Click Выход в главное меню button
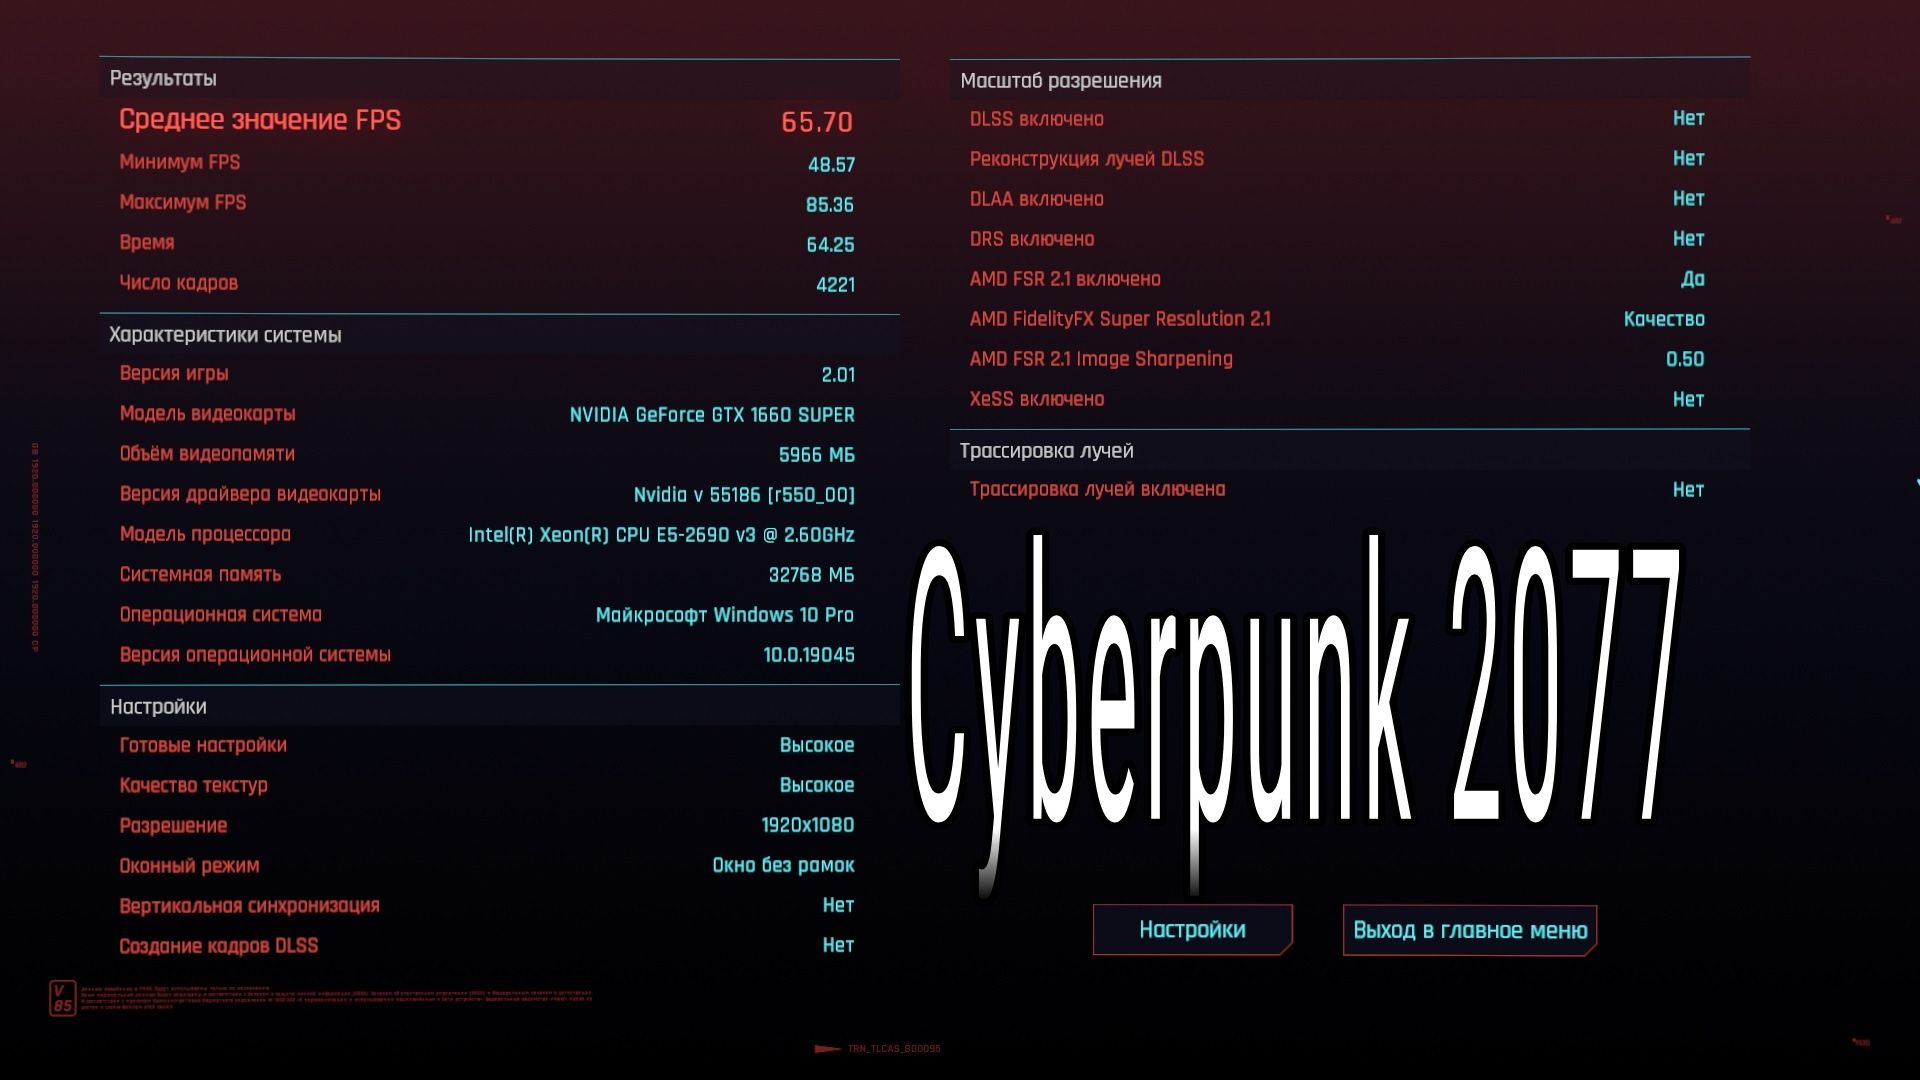Image resolution: width=1920 pixels, height=1080 pixels. click(x=1470, y=930)
